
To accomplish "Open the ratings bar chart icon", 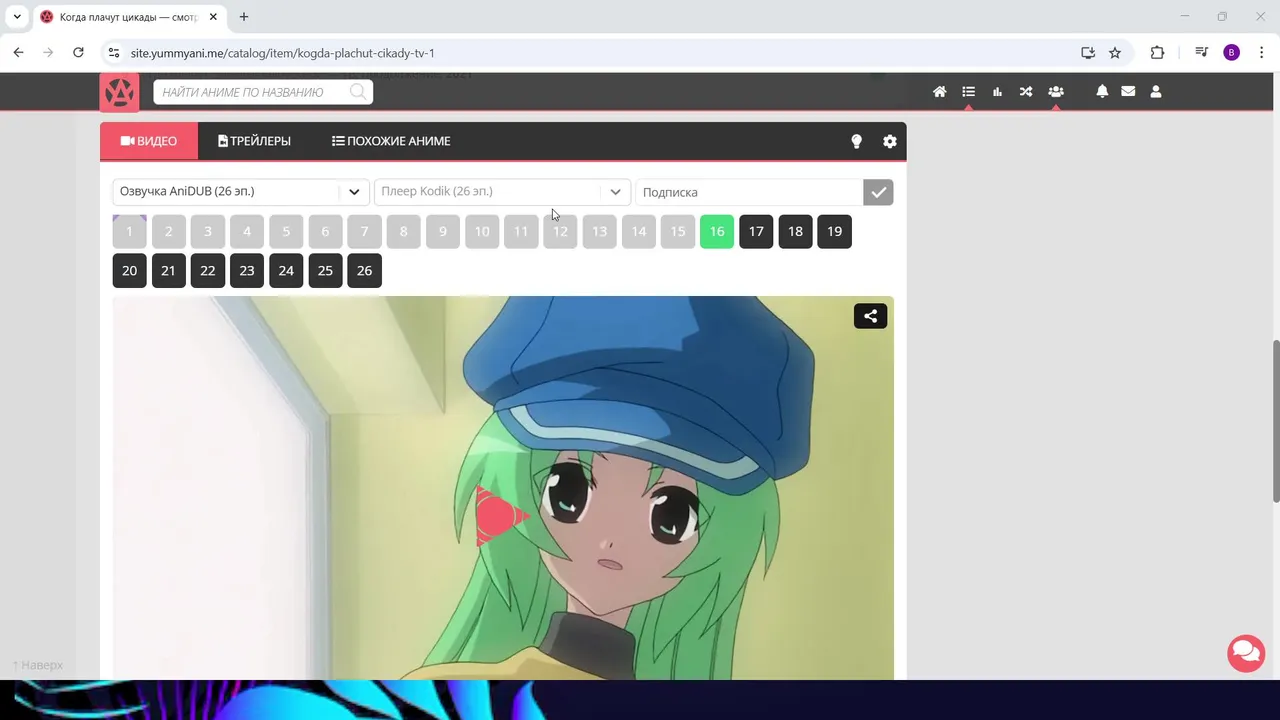I will pos(997,92).
